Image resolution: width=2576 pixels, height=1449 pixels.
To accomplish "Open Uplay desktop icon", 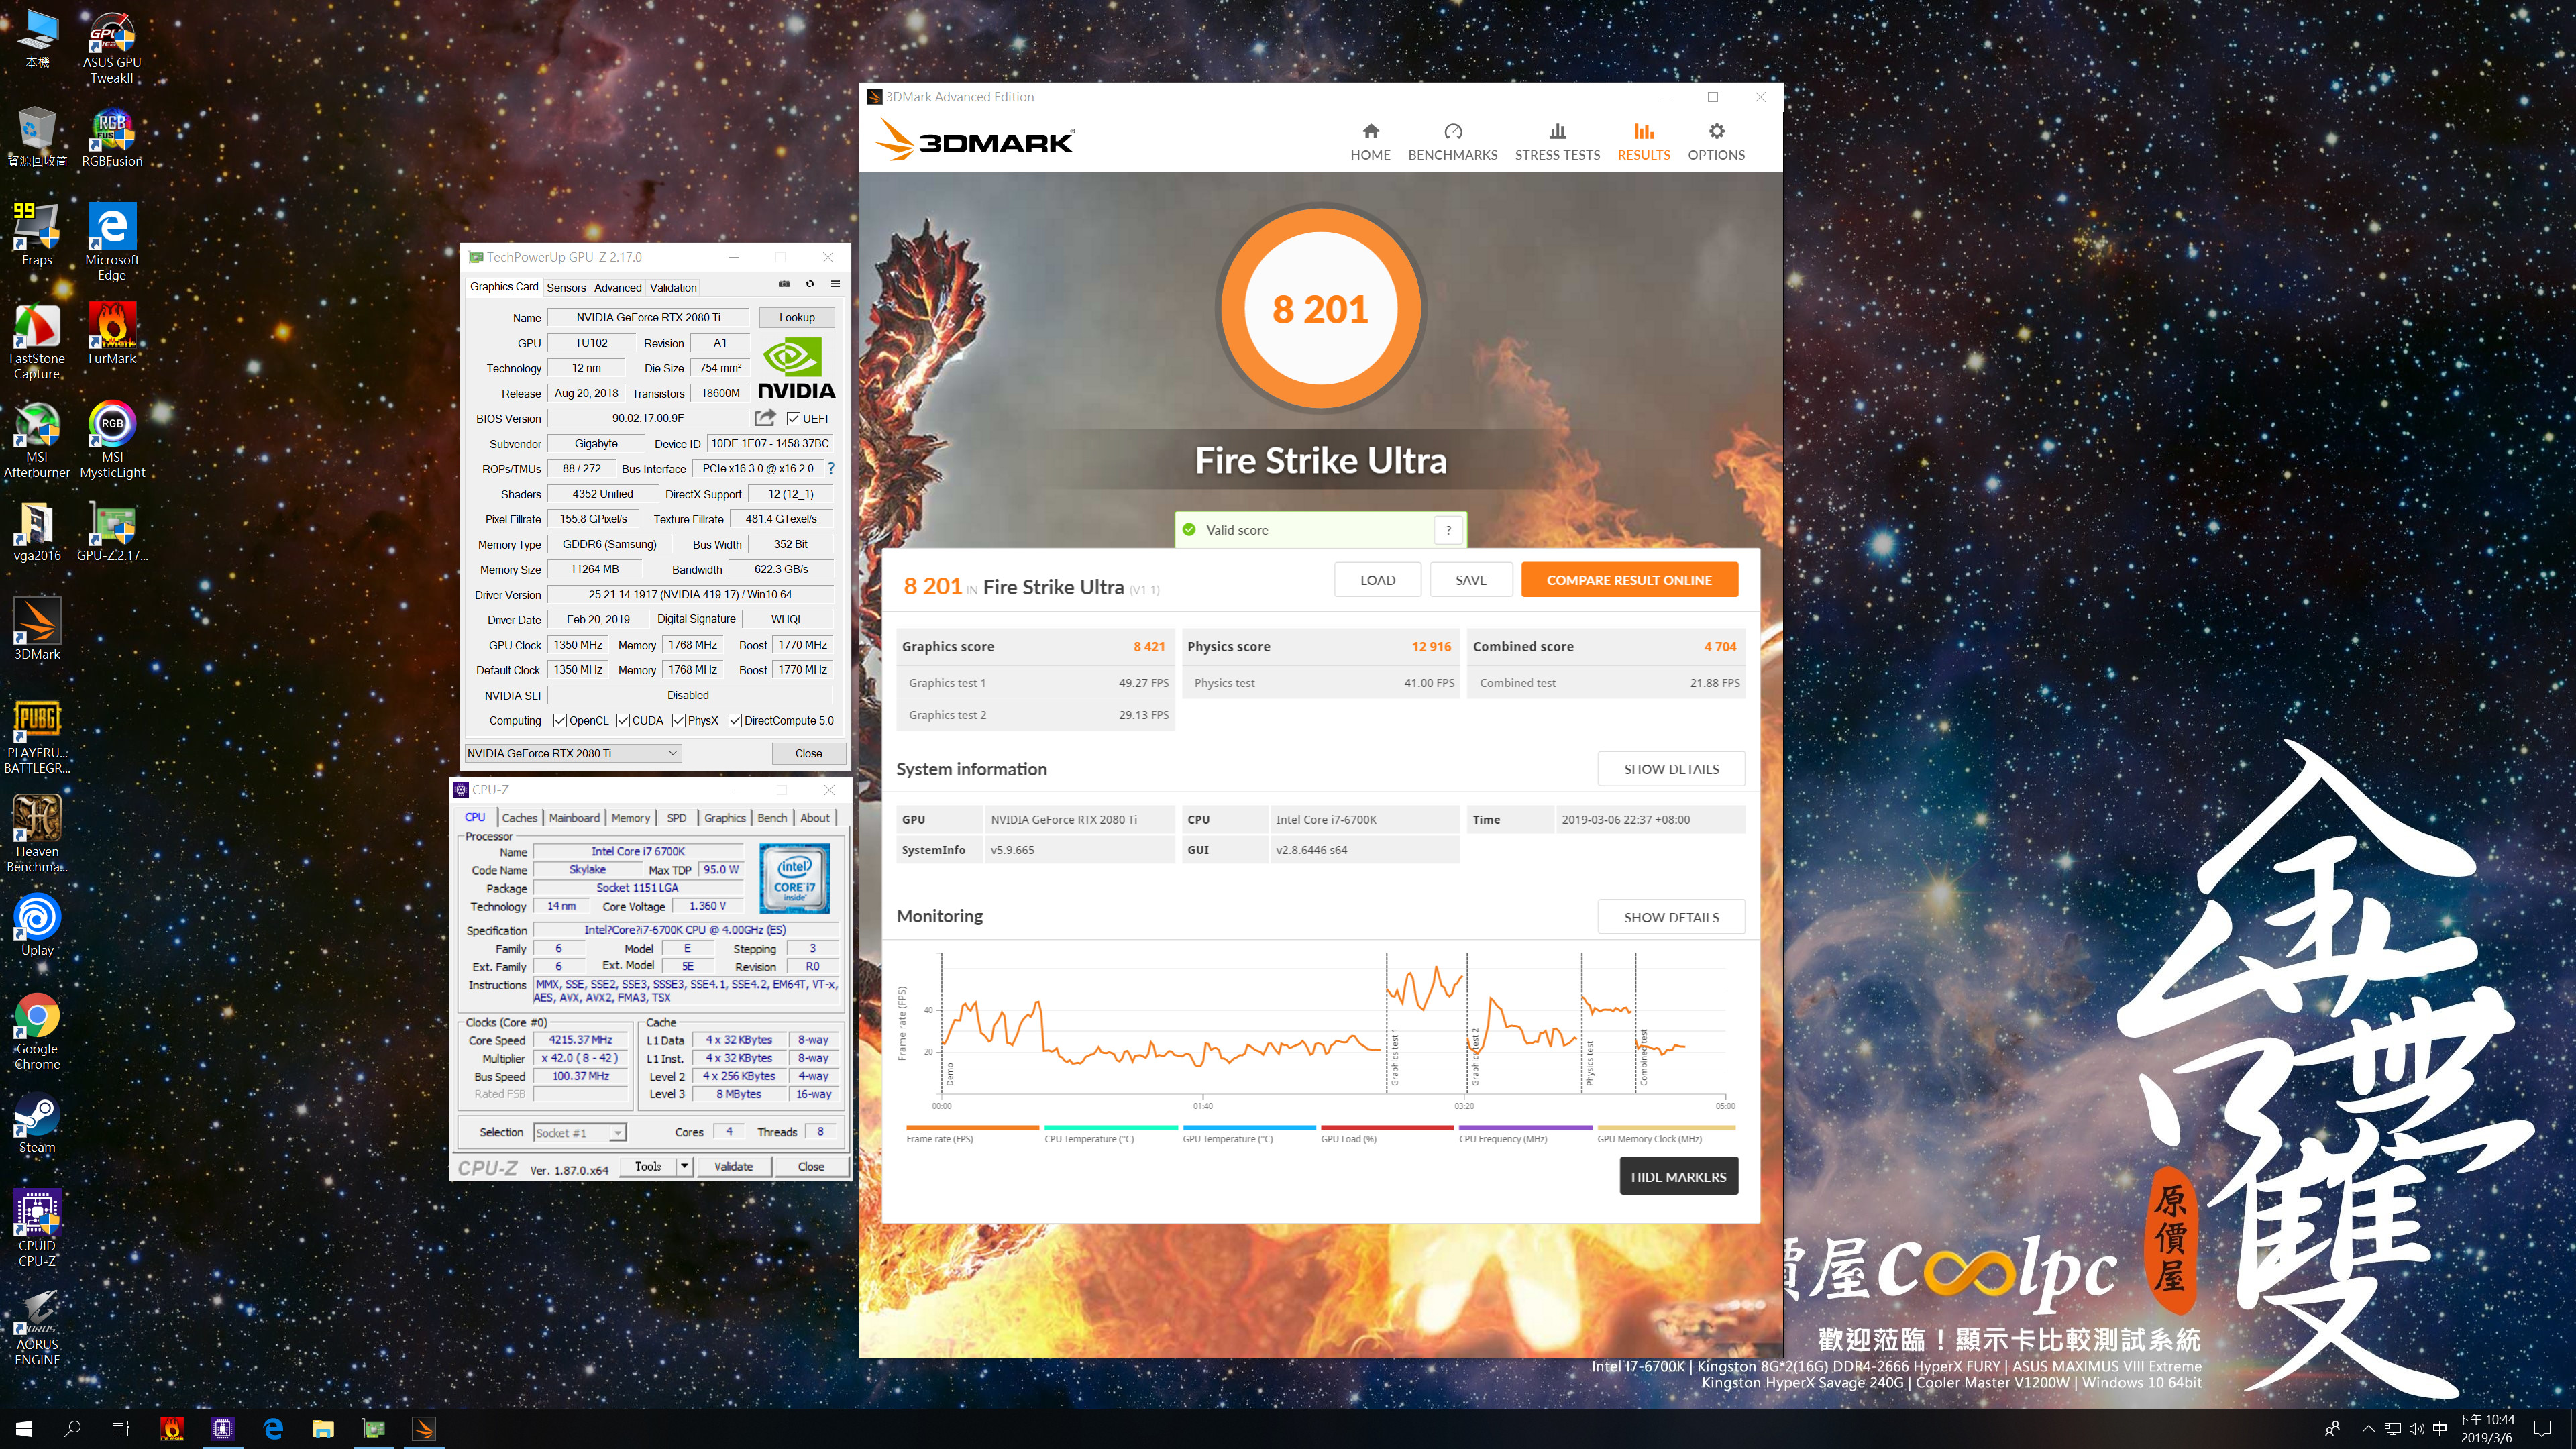I will tap(37, 925).
